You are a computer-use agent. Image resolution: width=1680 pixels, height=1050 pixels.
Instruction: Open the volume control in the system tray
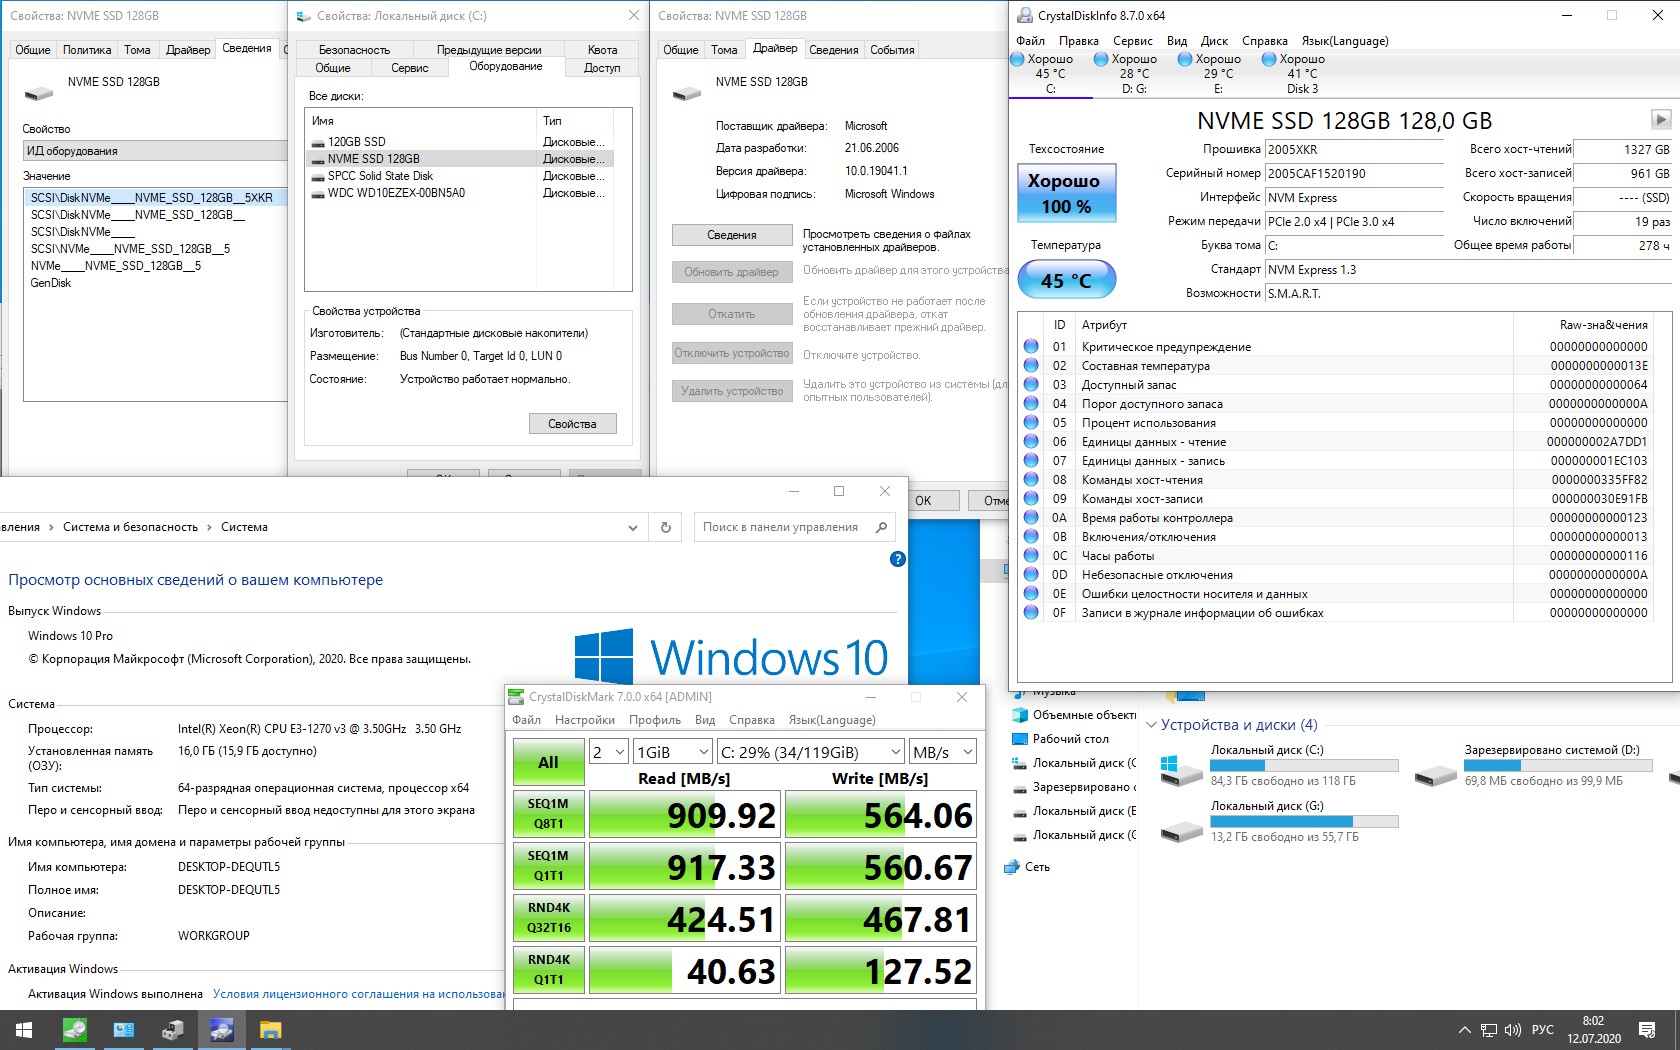(x=1512, y=1030)
